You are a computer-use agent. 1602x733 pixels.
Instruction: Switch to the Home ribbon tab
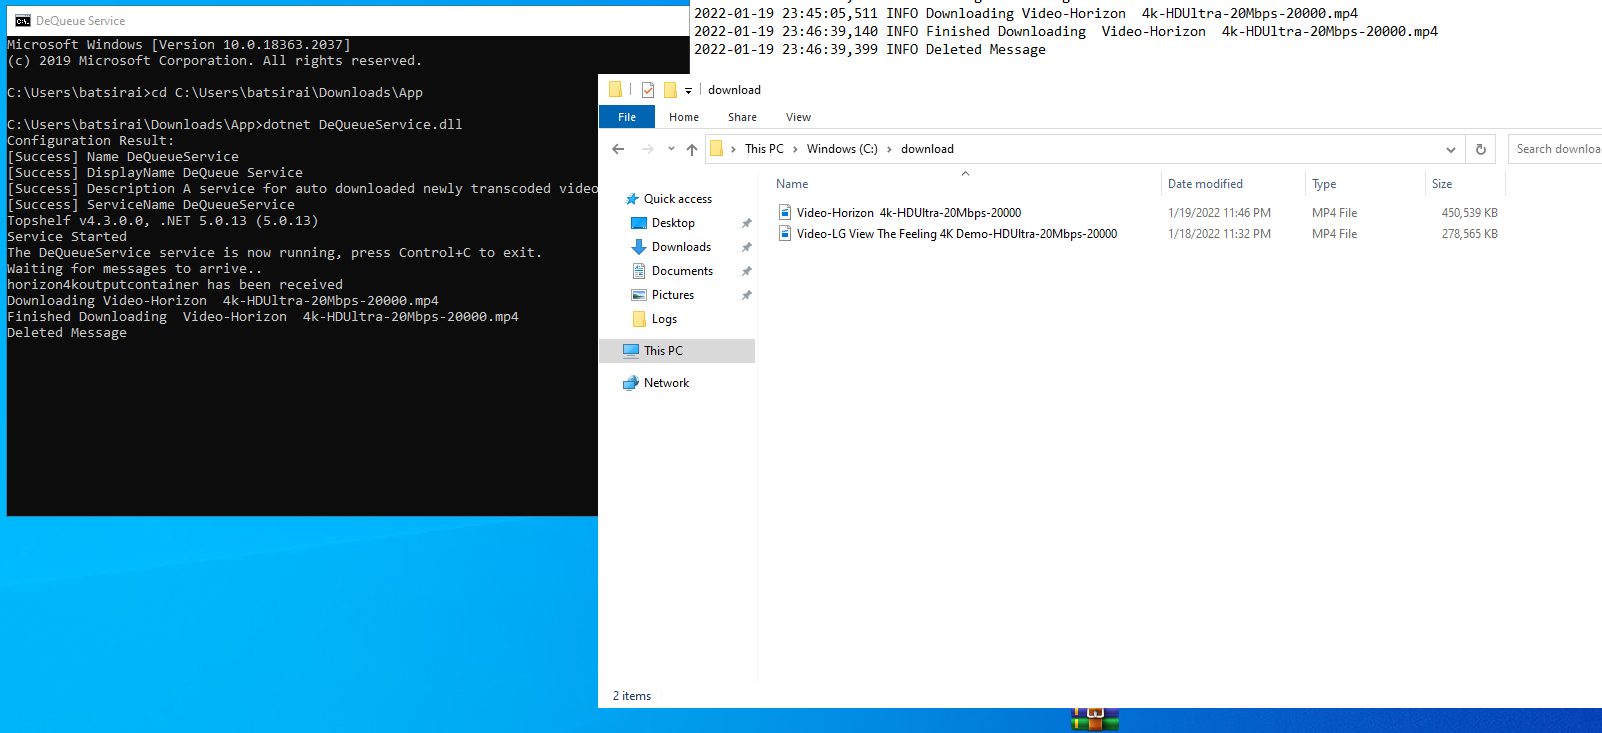[x=684, y=117]
